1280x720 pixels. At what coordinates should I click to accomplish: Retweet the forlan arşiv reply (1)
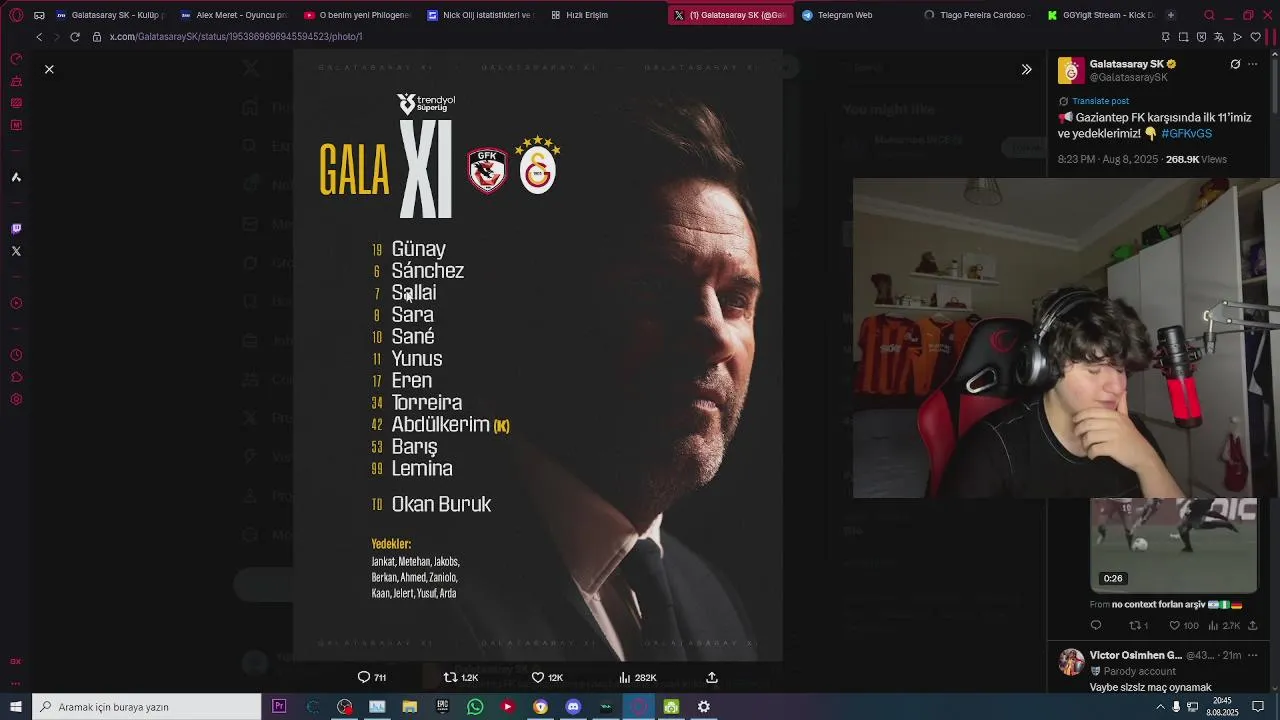(1138, 626)
